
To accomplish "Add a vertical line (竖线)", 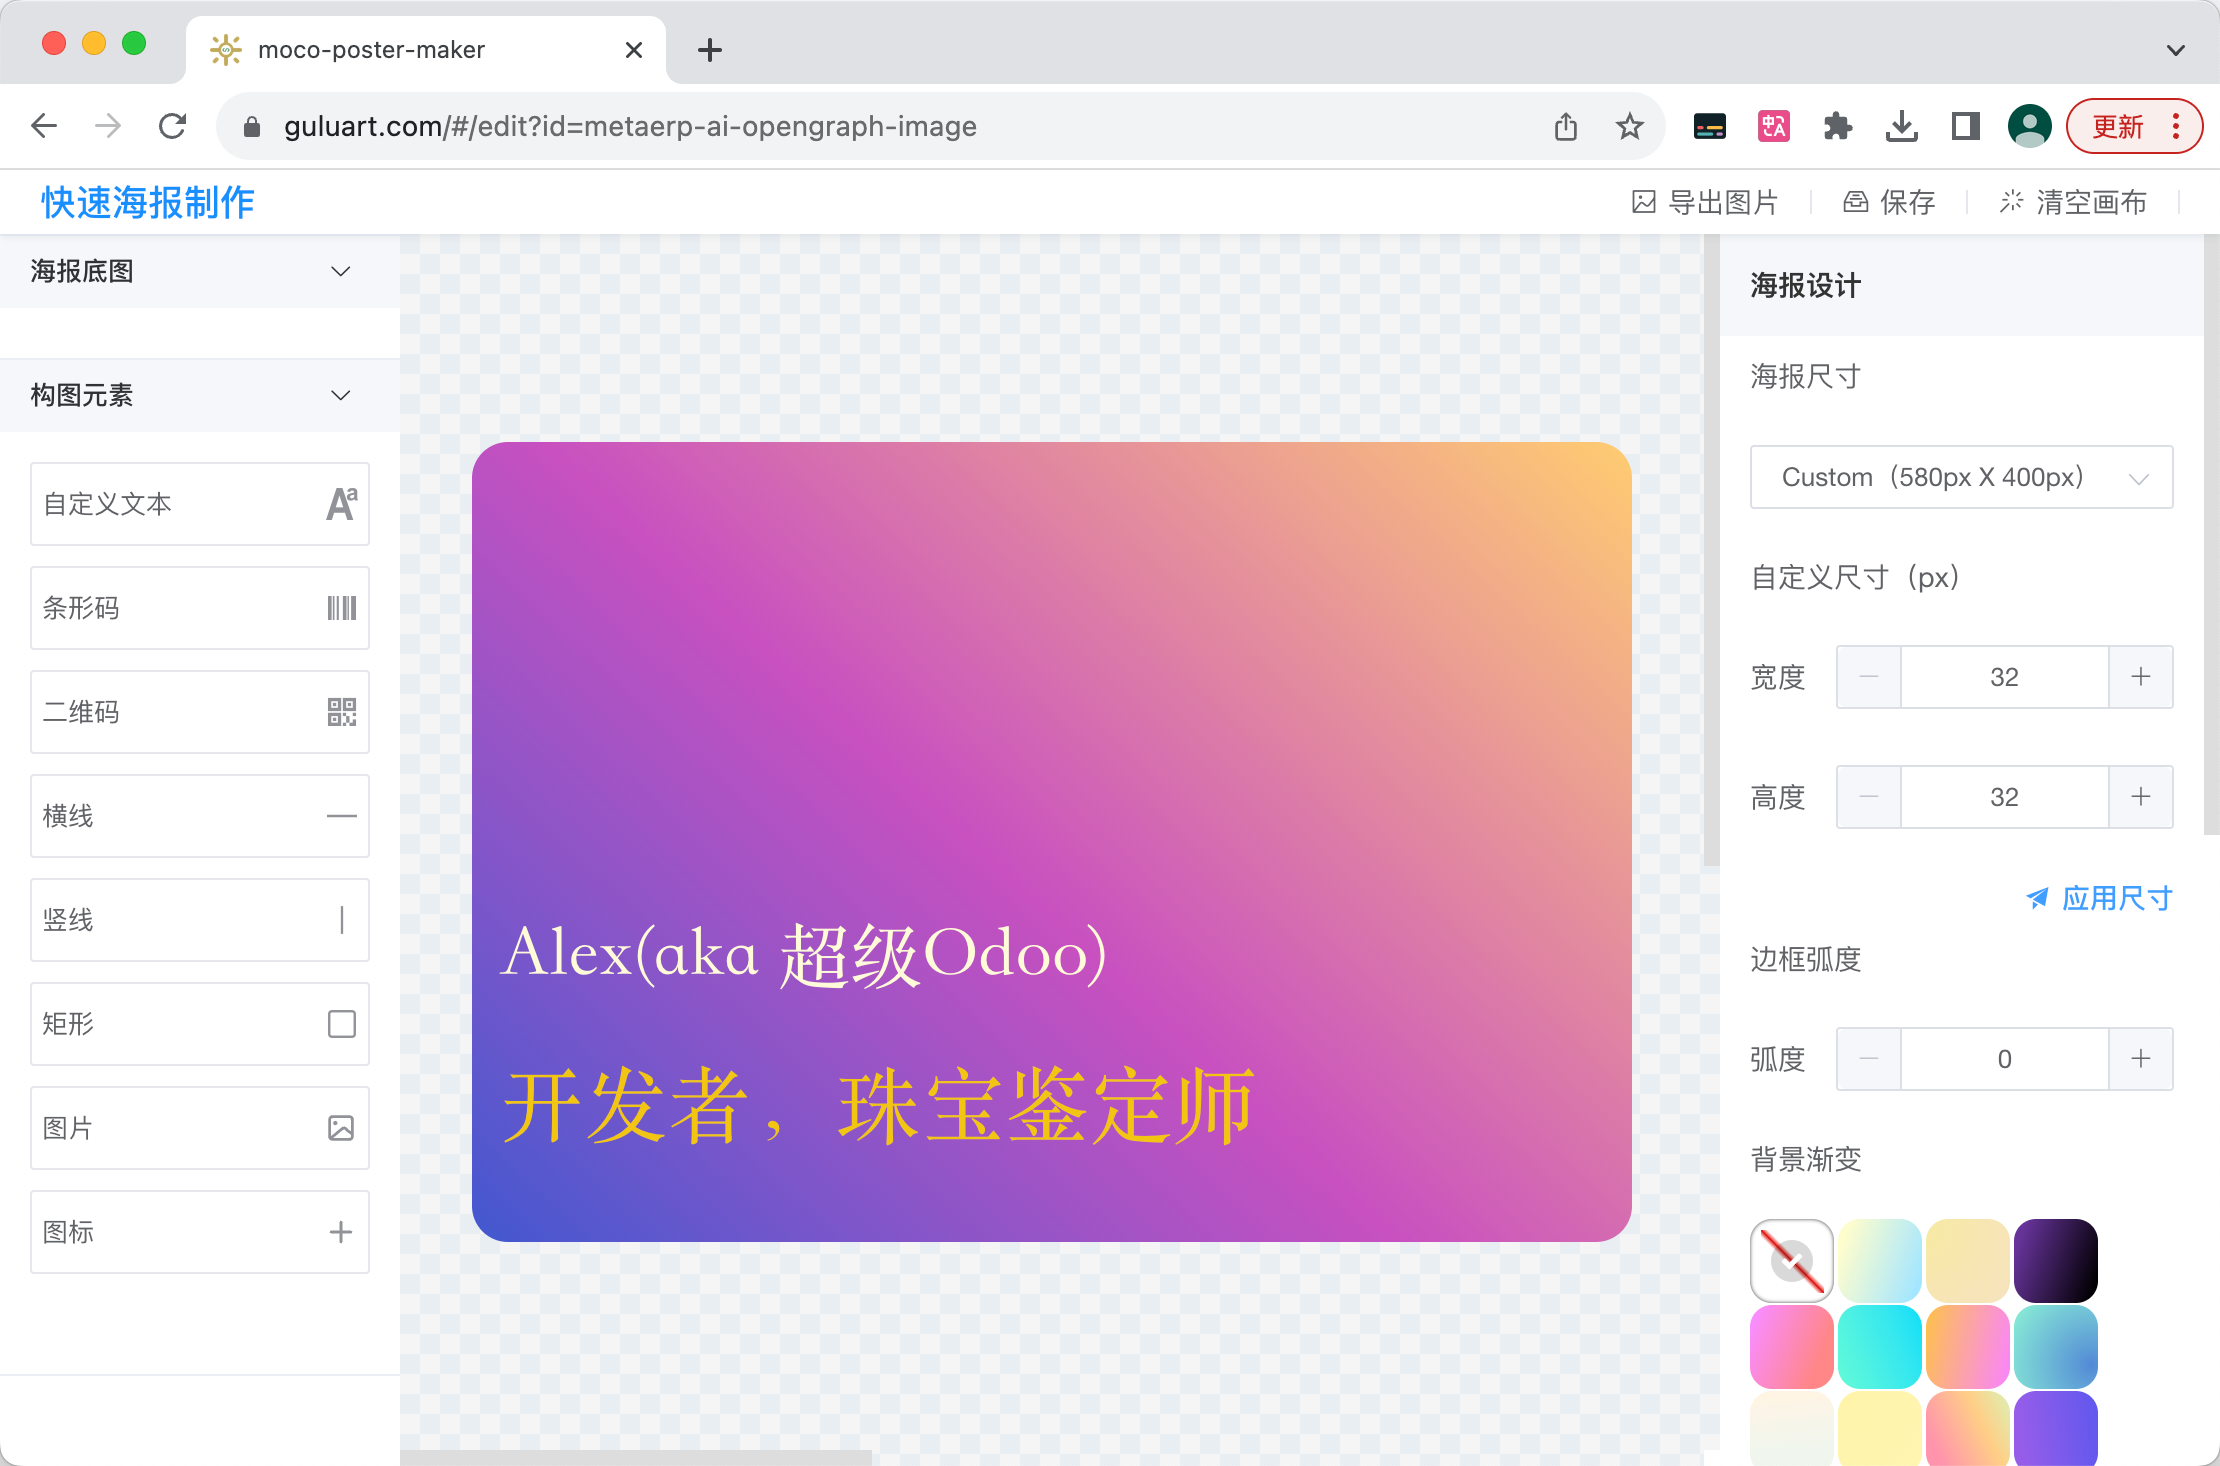I will (199, 920).
